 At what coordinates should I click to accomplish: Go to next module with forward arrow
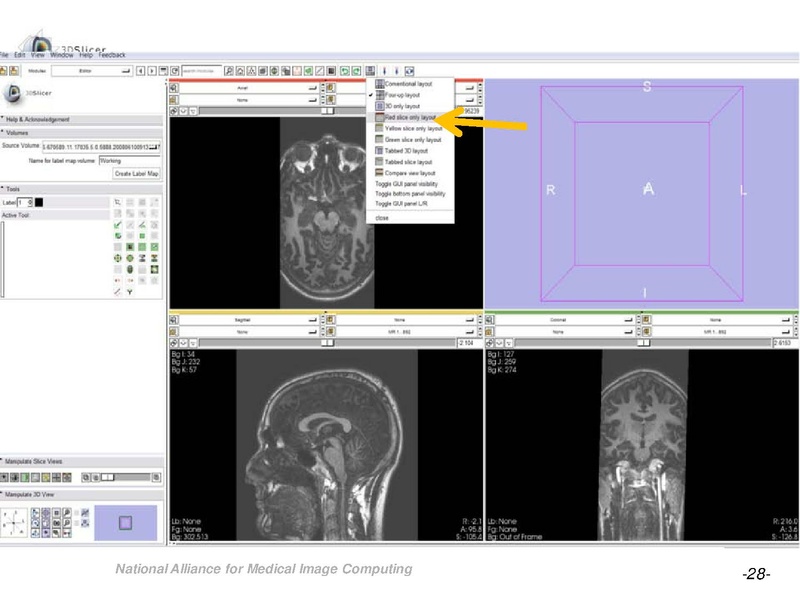tap(152, 71)
